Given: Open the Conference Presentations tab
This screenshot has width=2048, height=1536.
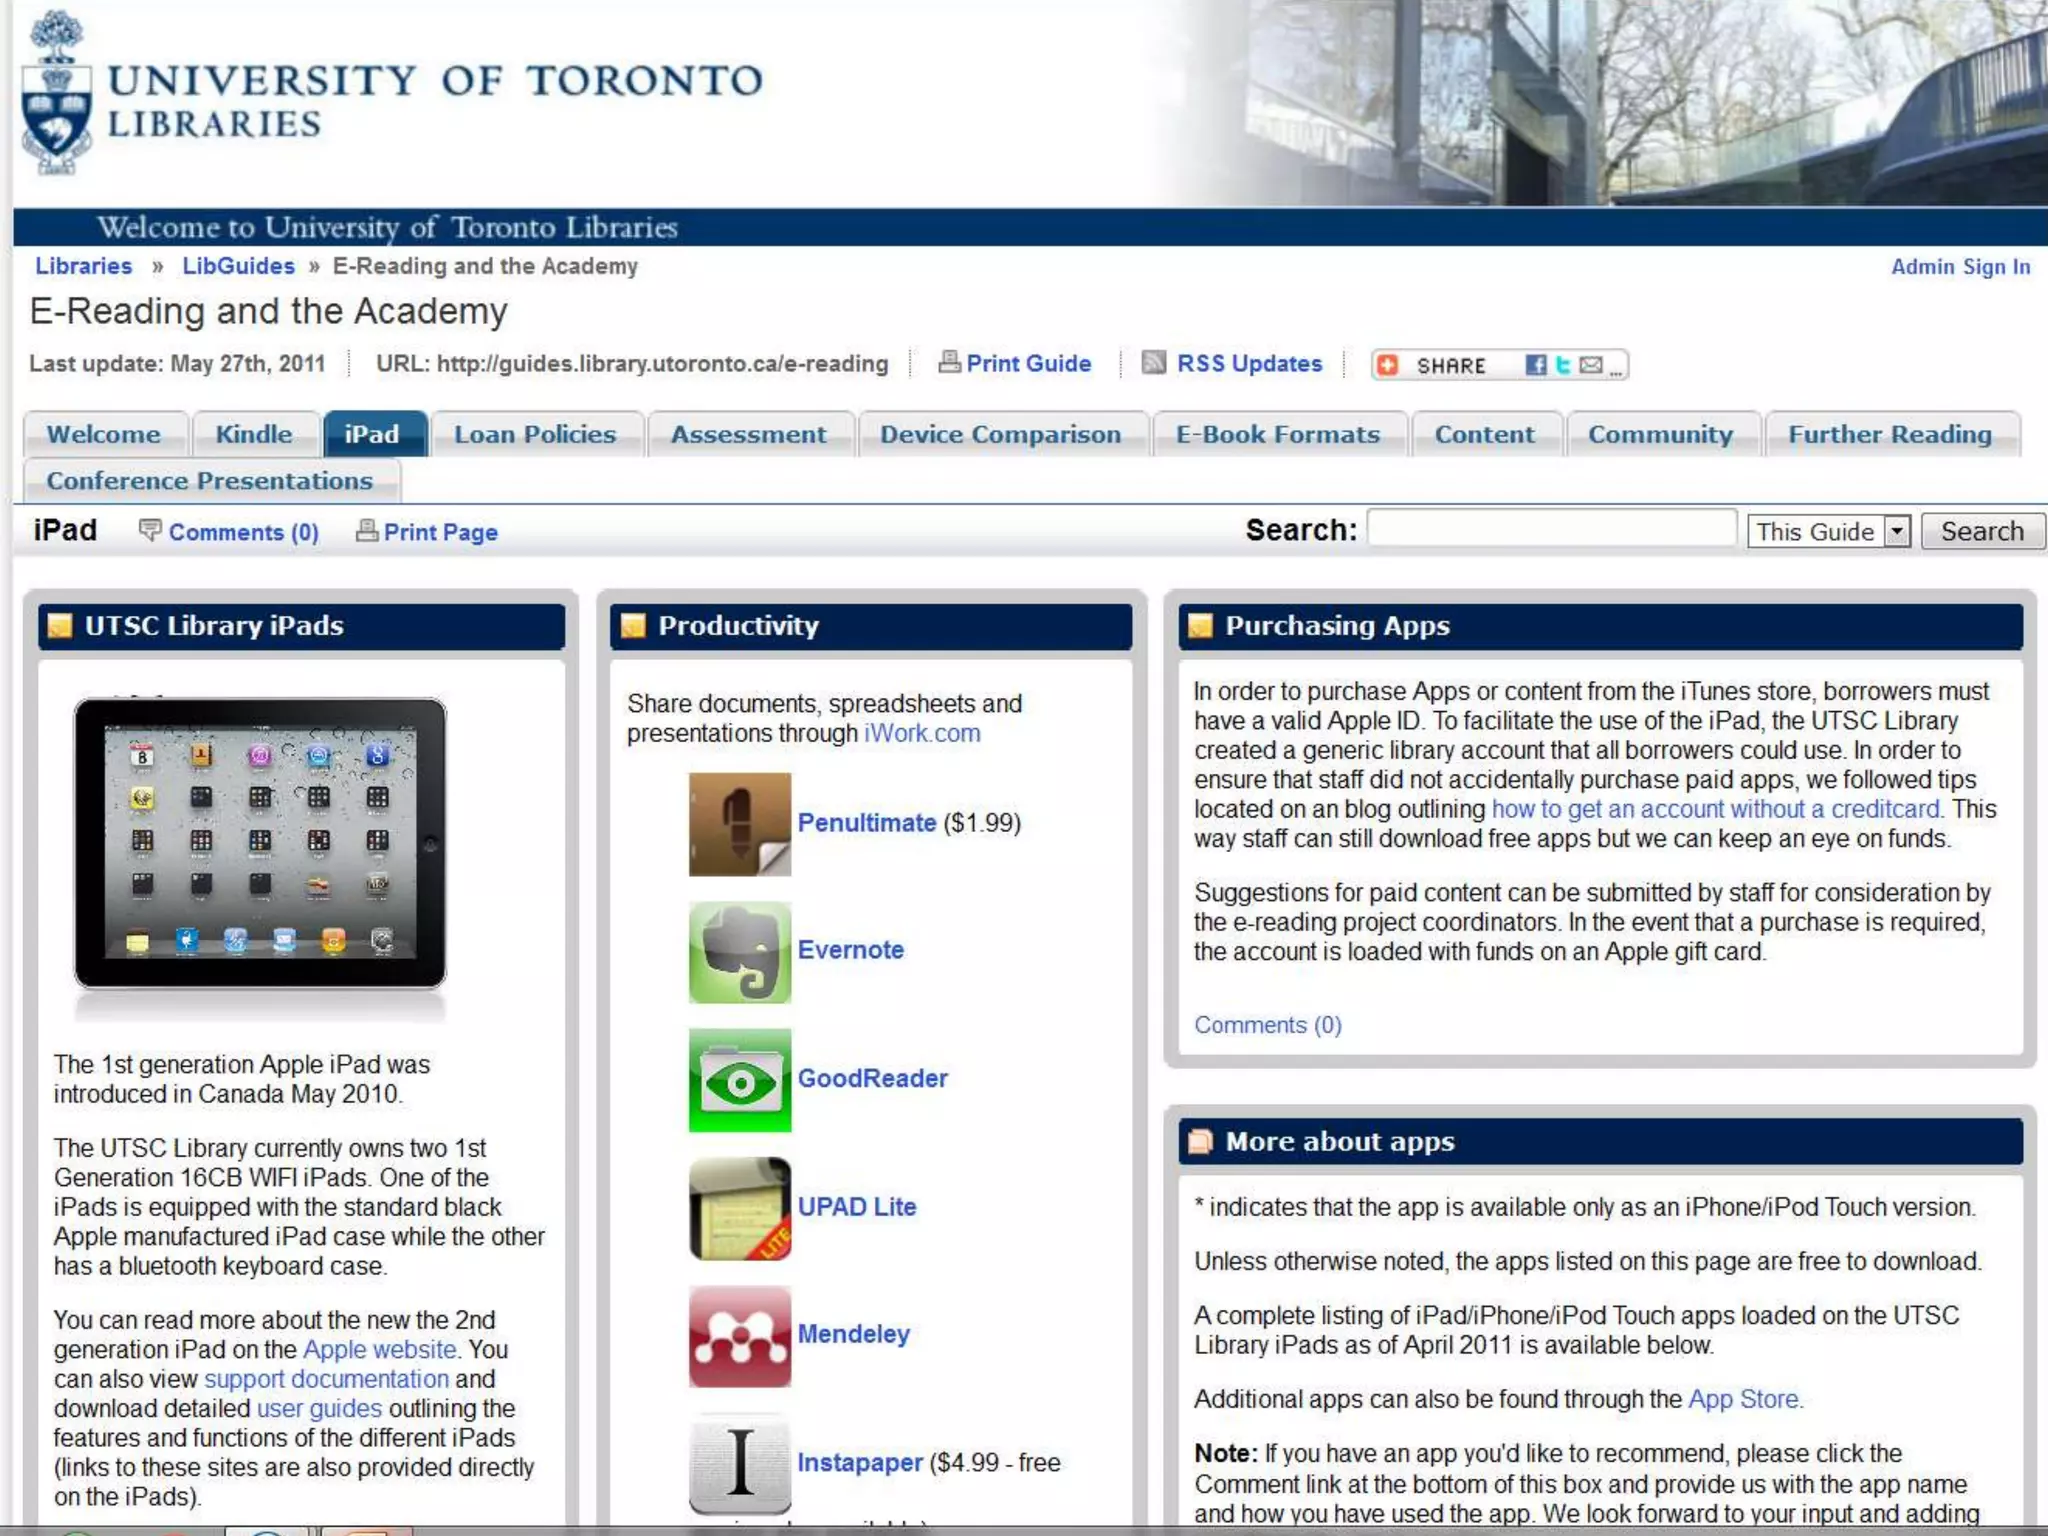Looking at the screenshot, I should 210,481.
